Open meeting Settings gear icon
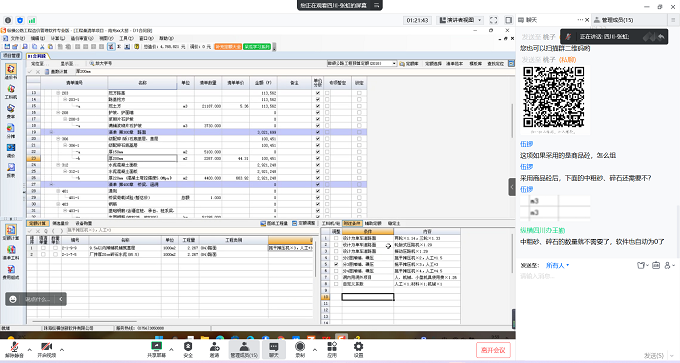680x363 pixels. click(x=358, y=349)
